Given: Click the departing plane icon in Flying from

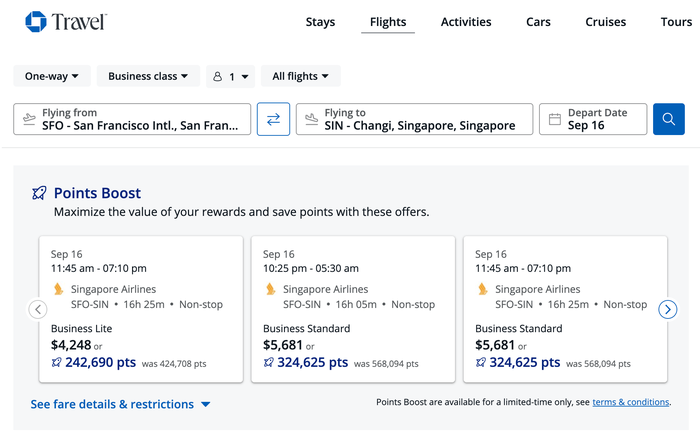Looking at the screenshot, I should coord(29,119).
